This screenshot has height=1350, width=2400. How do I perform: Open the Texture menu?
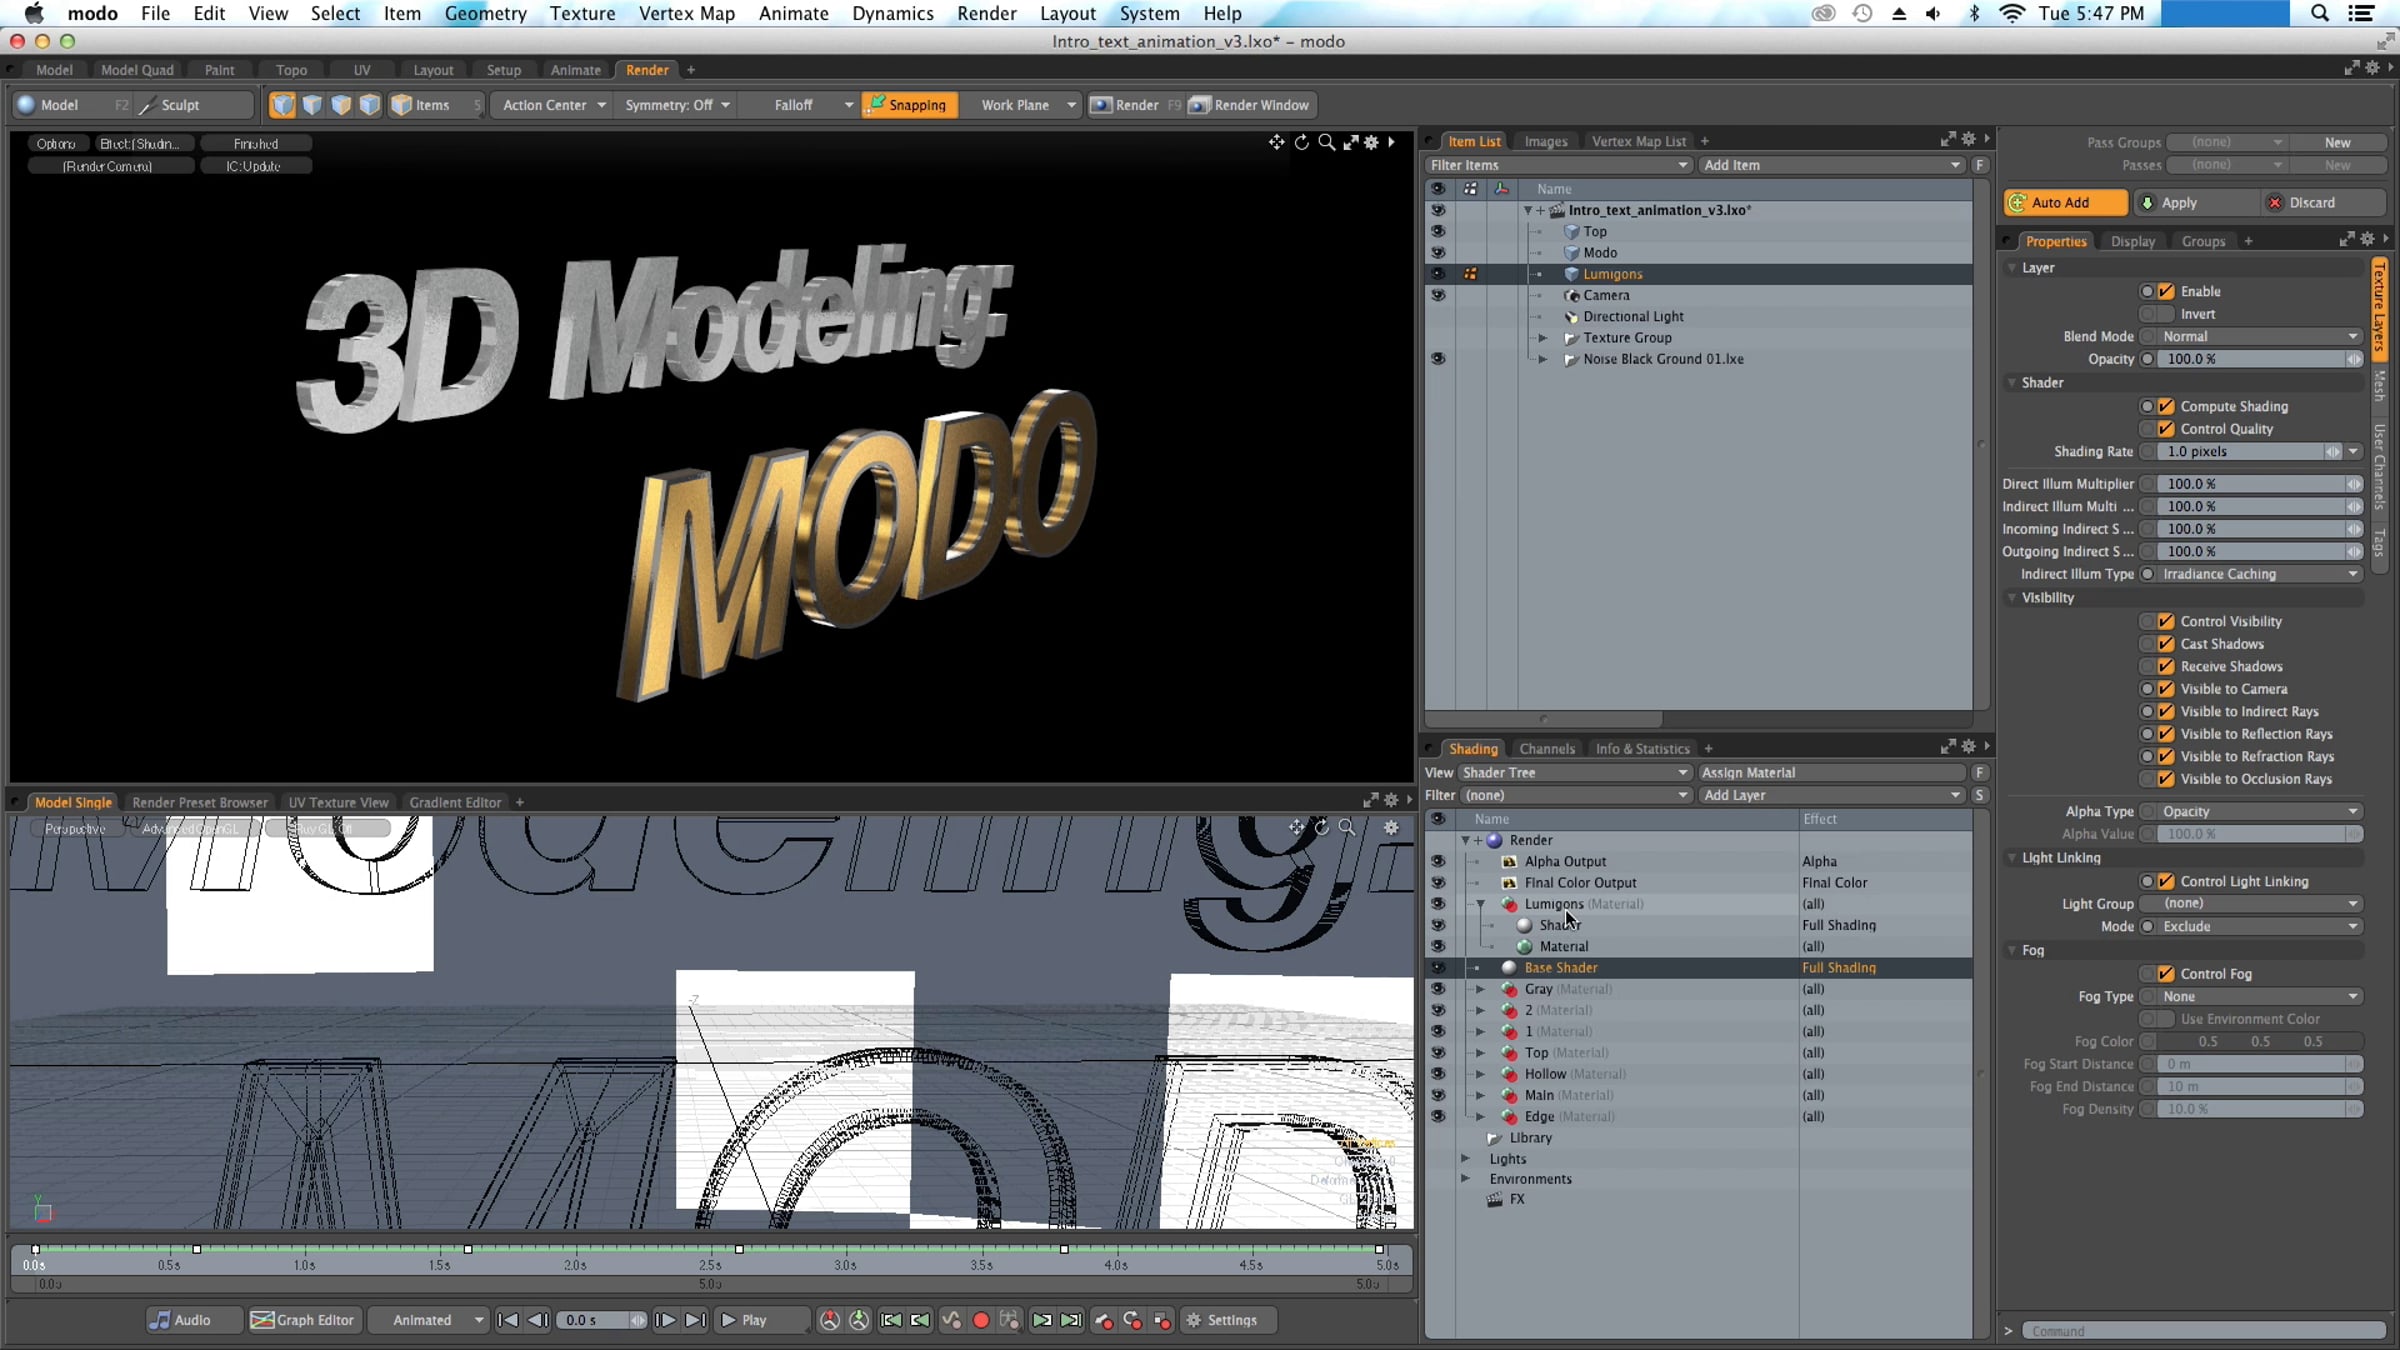point(582,13)
